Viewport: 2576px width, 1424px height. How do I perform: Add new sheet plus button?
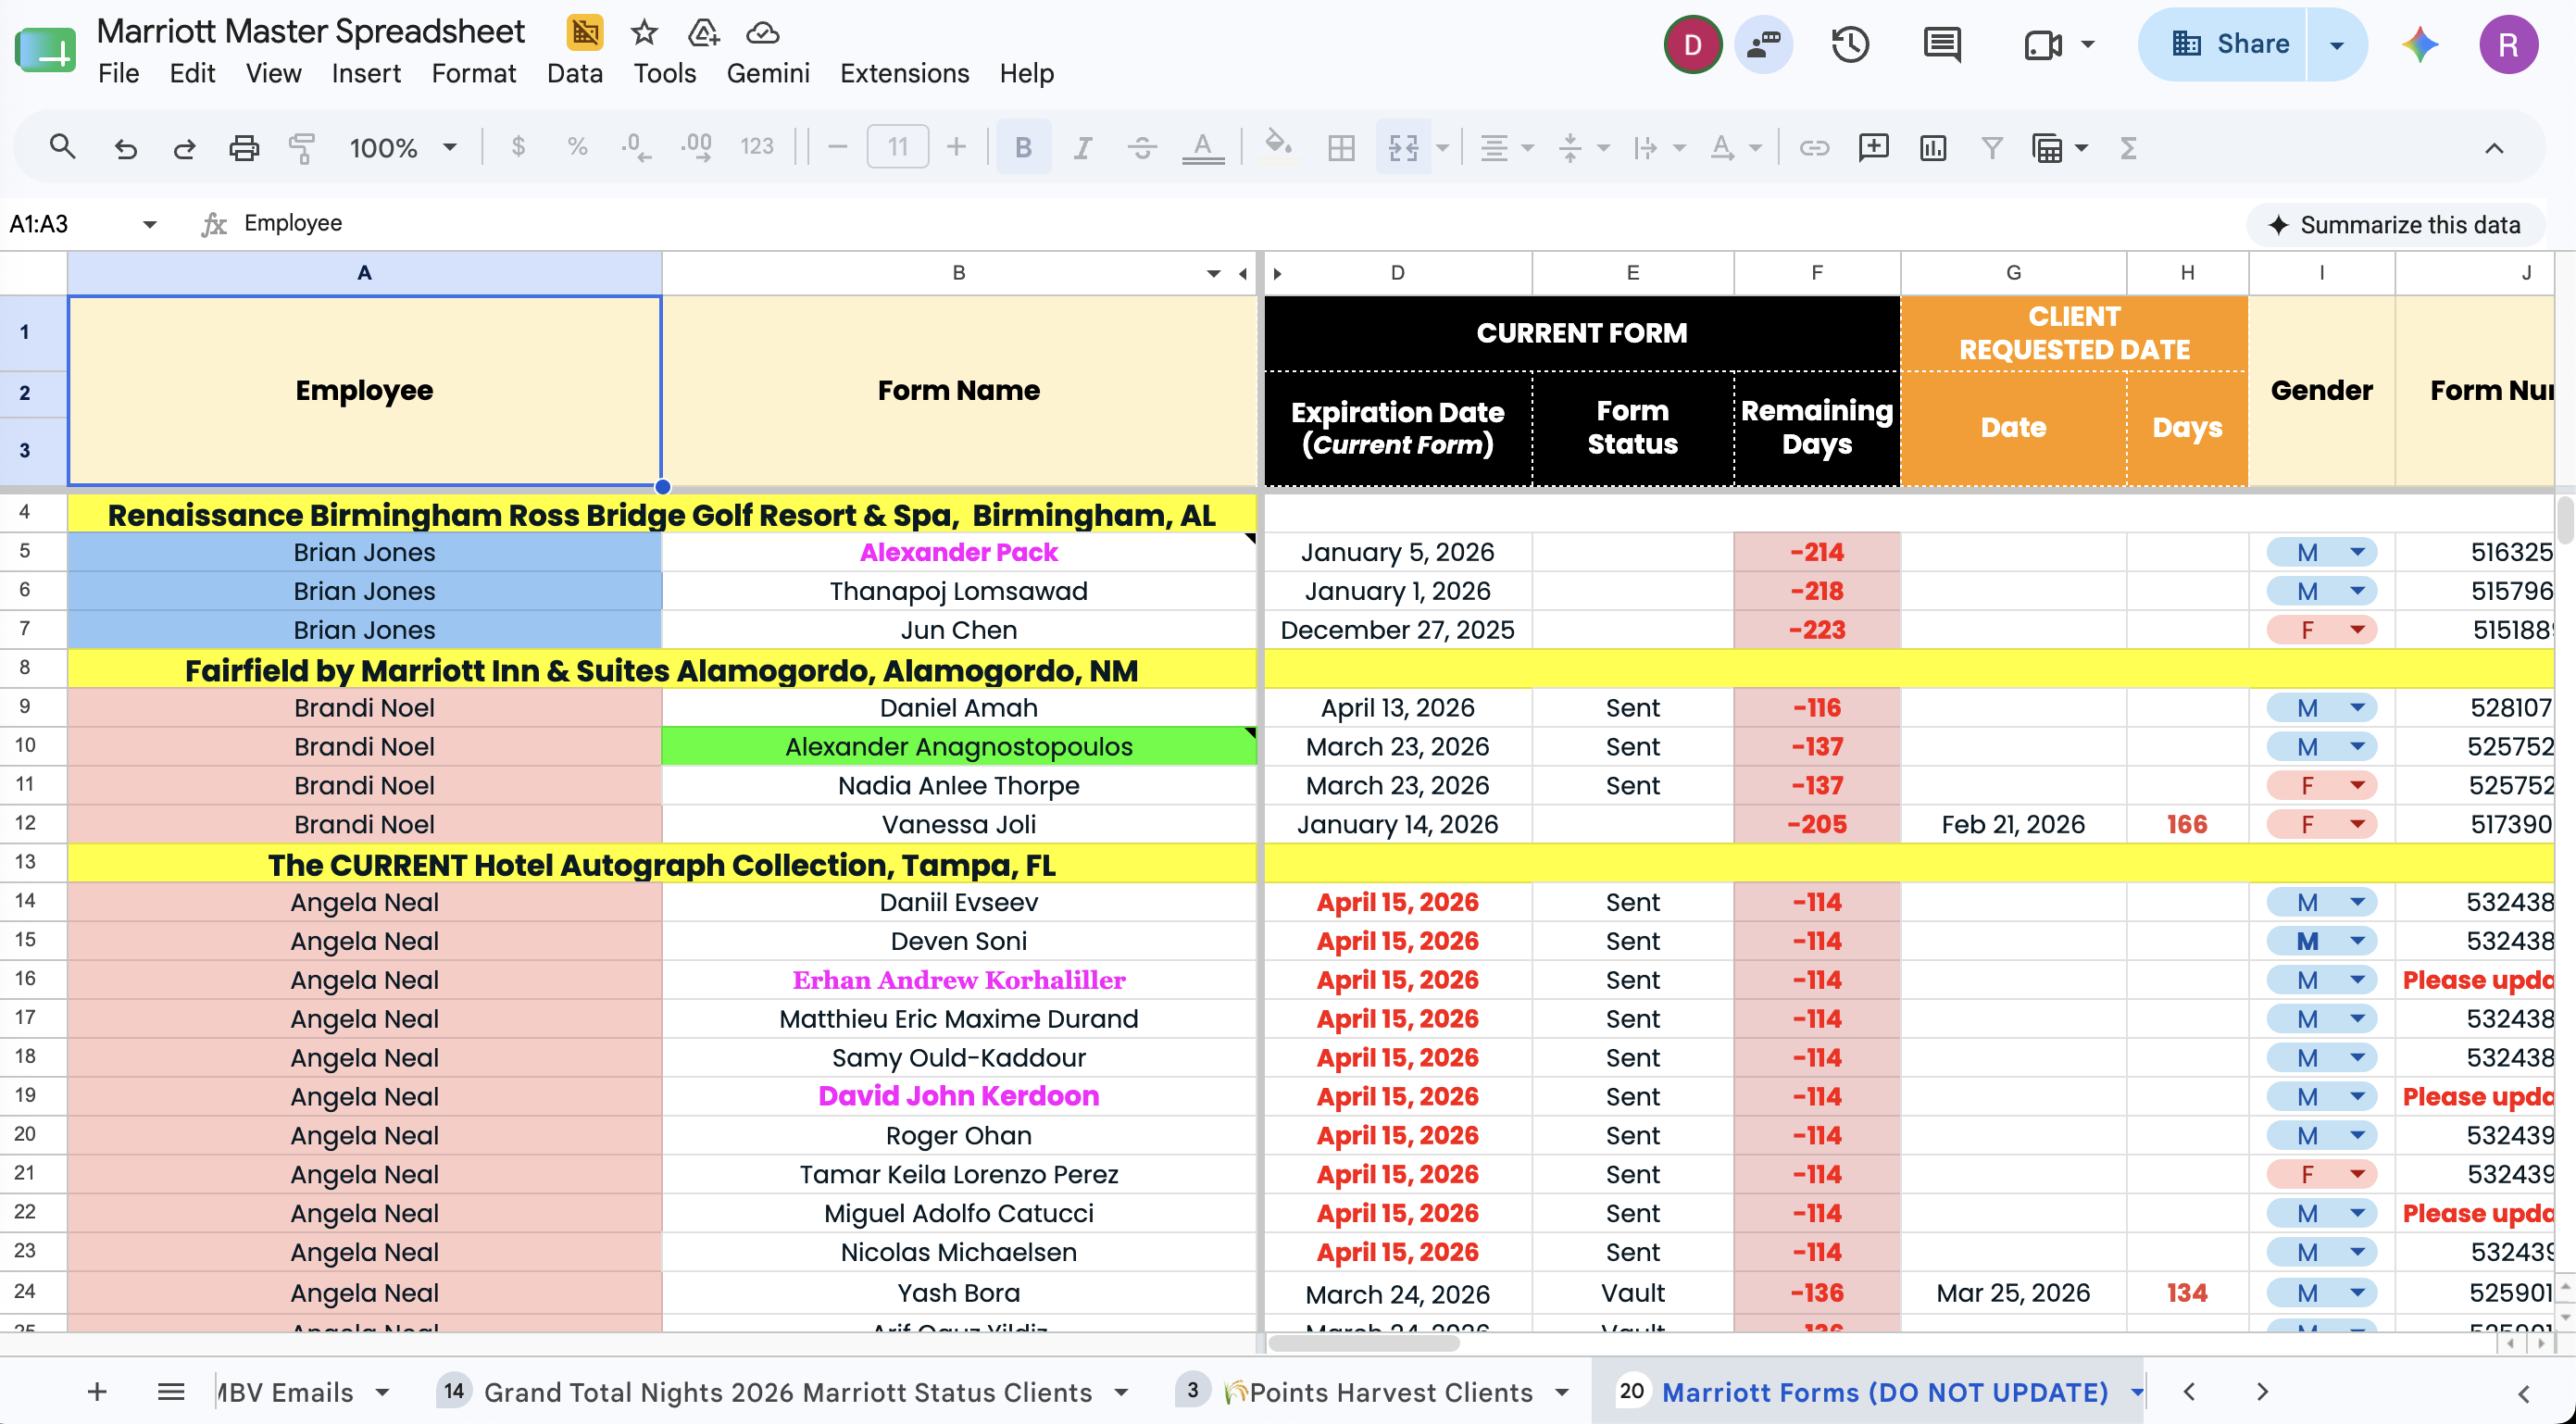click(97, 1391)
